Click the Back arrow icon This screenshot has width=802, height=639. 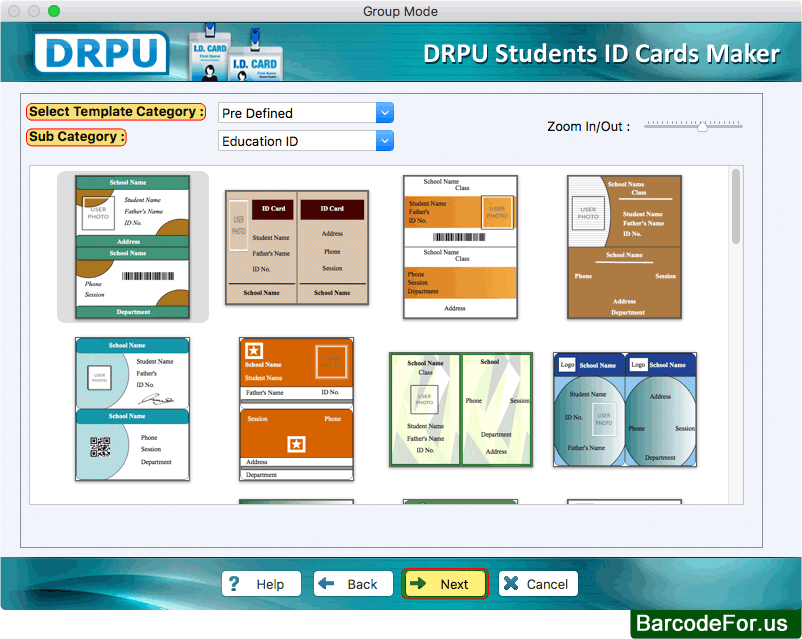pyautogui.click(x=329, y=583)
